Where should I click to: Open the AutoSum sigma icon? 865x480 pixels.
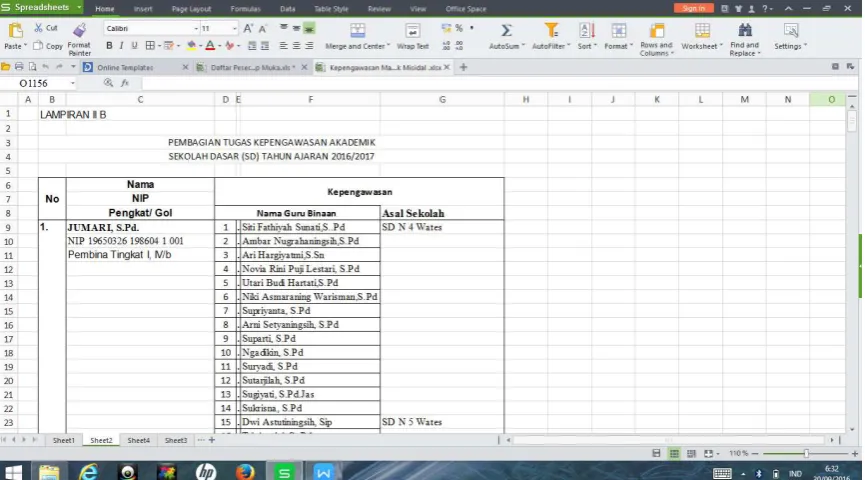click(x=506, y=30)
